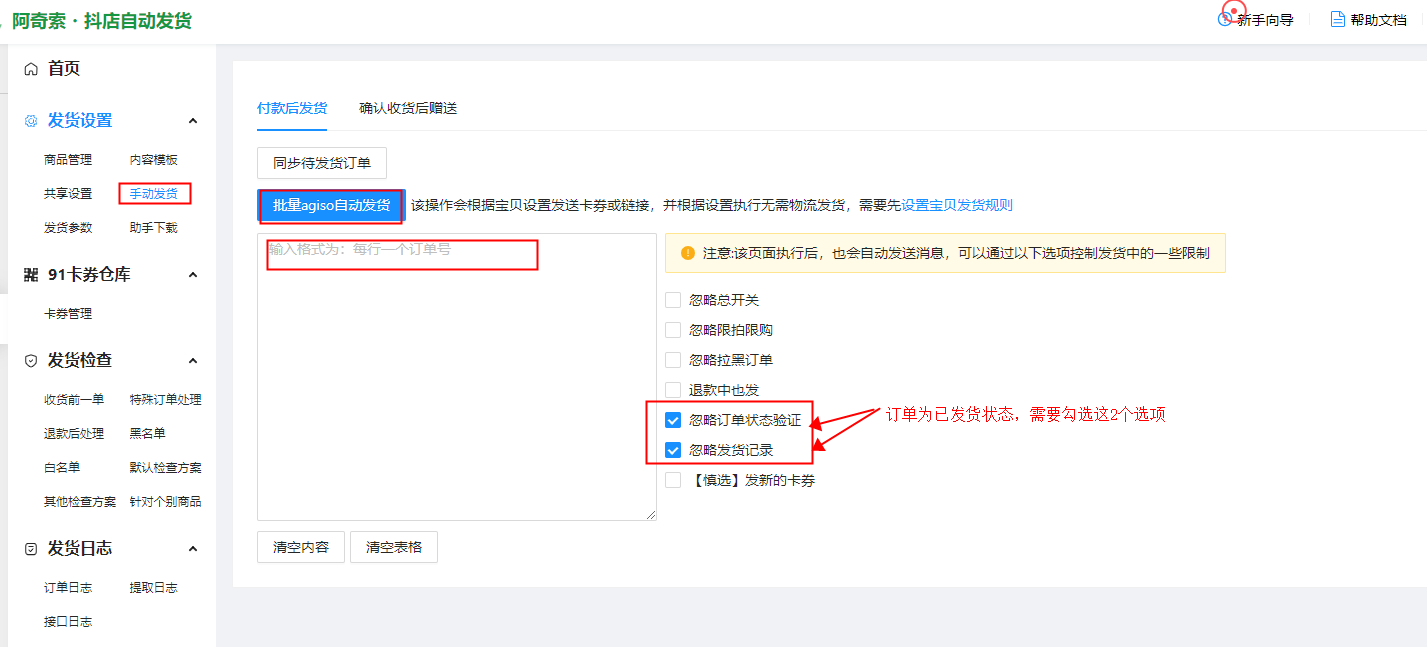Tick 退款中也发 checkbox
The image size is (1427, 647).
click(673, 390)
